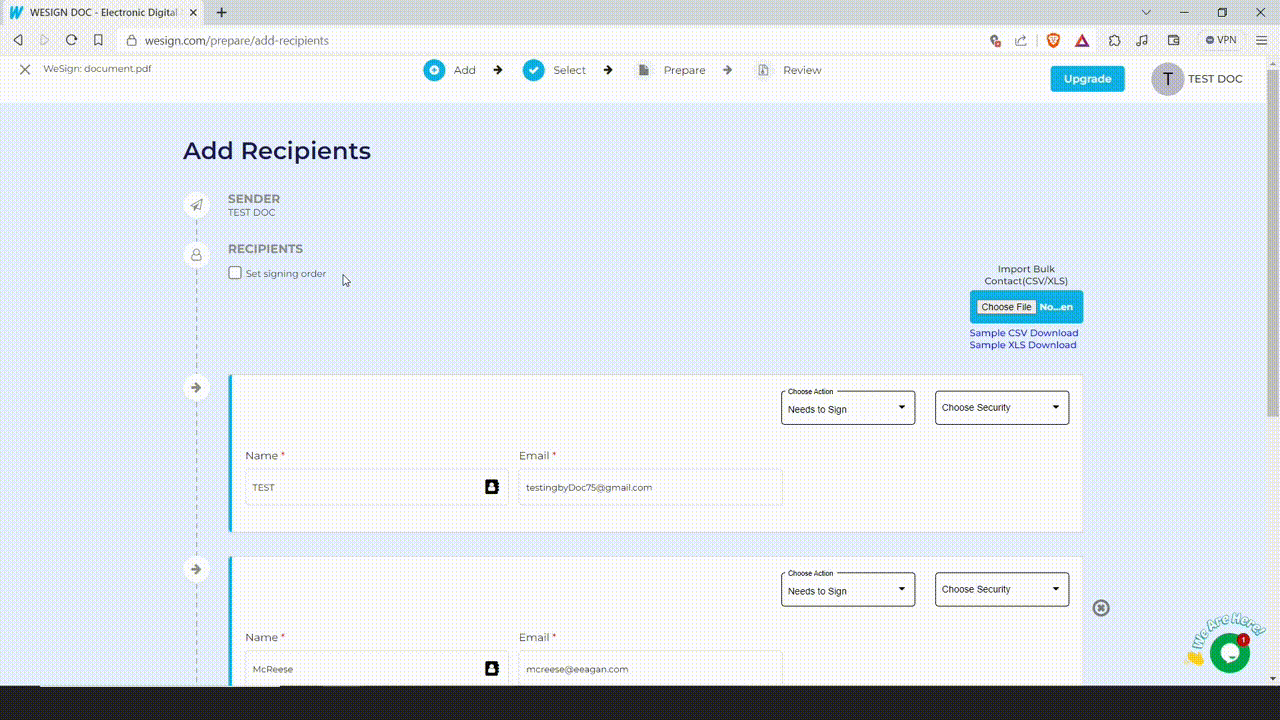Reload the page
1280x720 pixels.
click(71, 40)
